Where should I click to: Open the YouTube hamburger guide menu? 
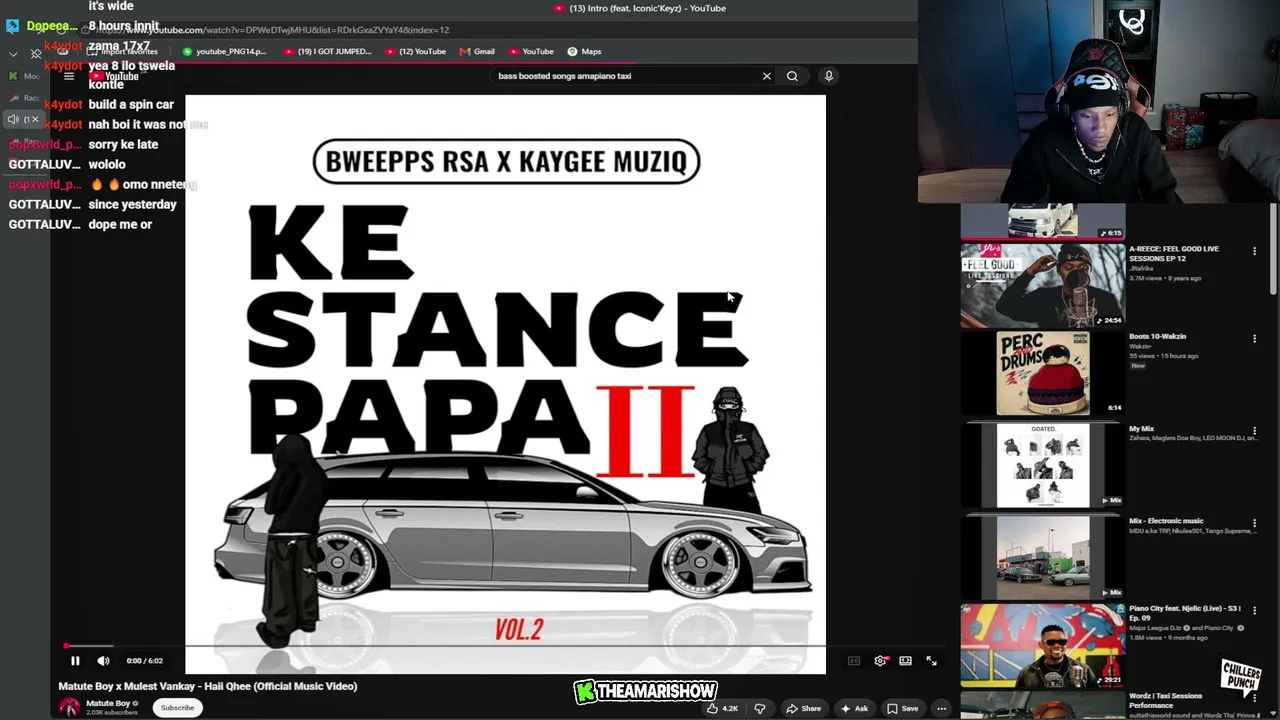pyautogui.click(x=69, y=76)
